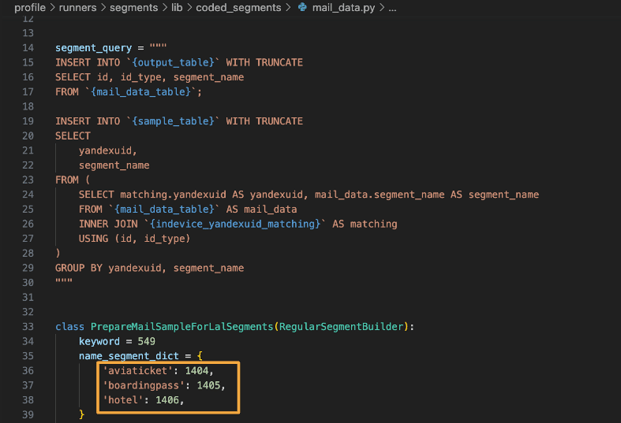Click '{sample_table}' placeholder on line 19

click(173, 121)
